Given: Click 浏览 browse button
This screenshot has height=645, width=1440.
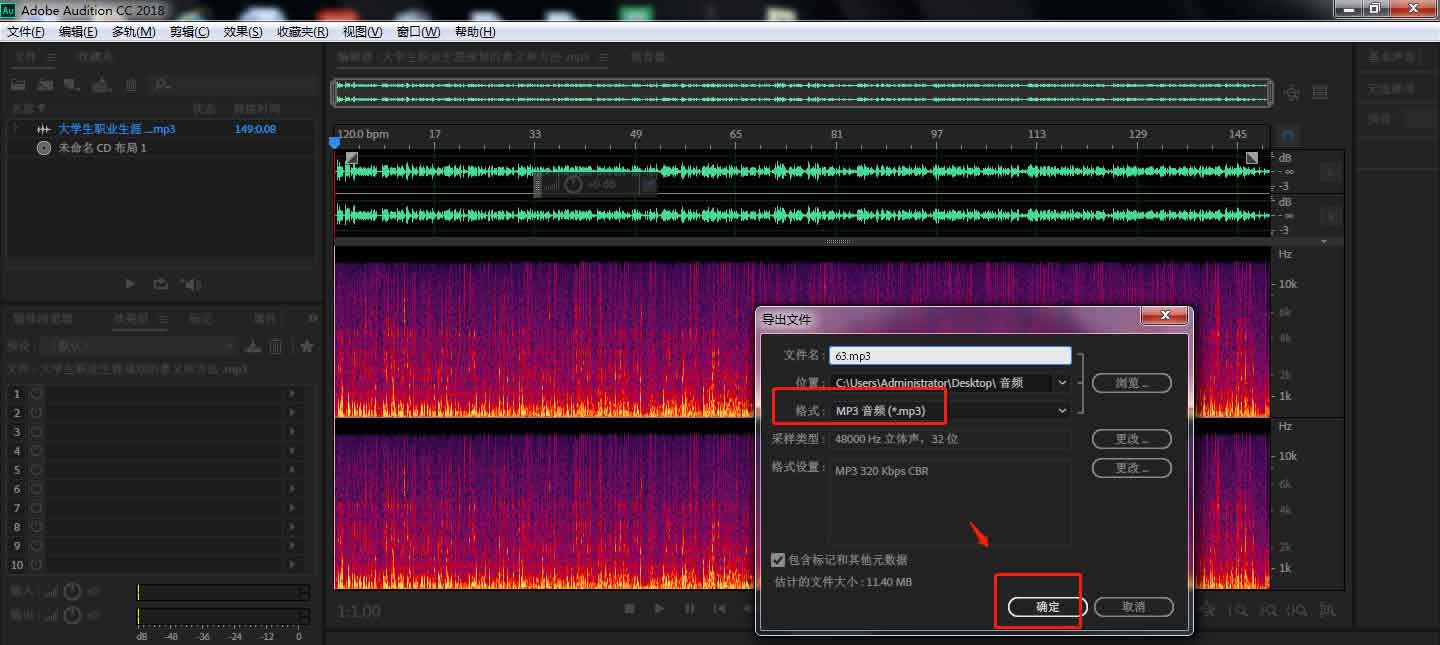Looking at the screenshot, I should click(x=1131, y=383).
